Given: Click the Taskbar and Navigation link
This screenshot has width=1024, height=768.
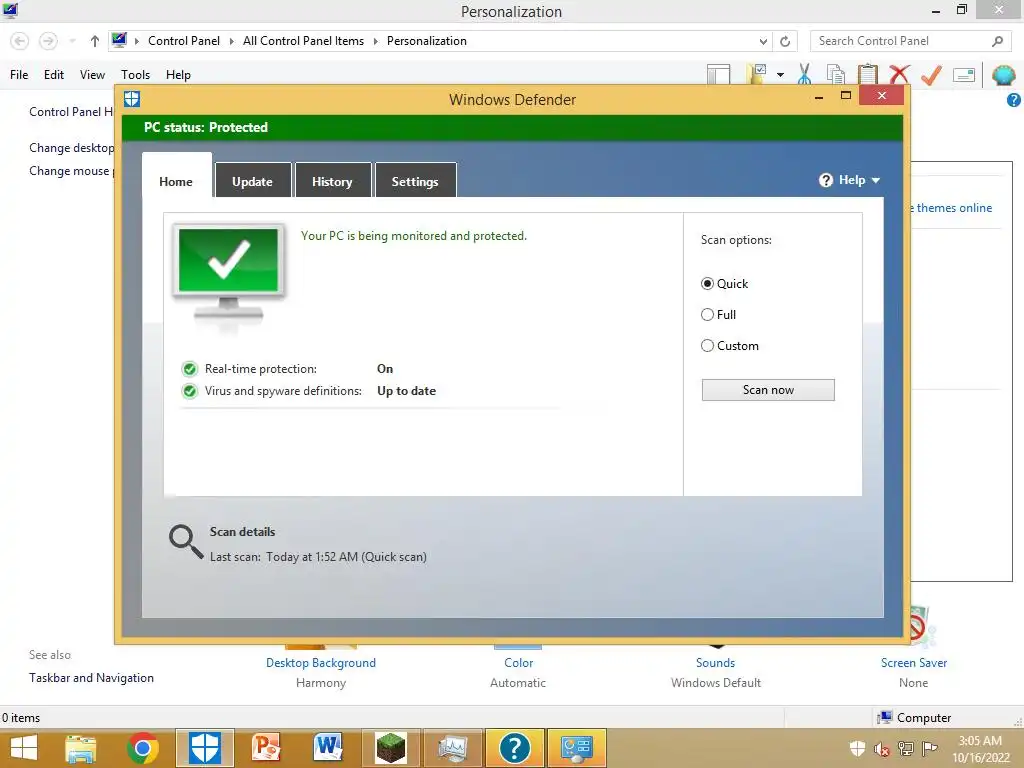Looking at the screenshot, I should (91, 678).
